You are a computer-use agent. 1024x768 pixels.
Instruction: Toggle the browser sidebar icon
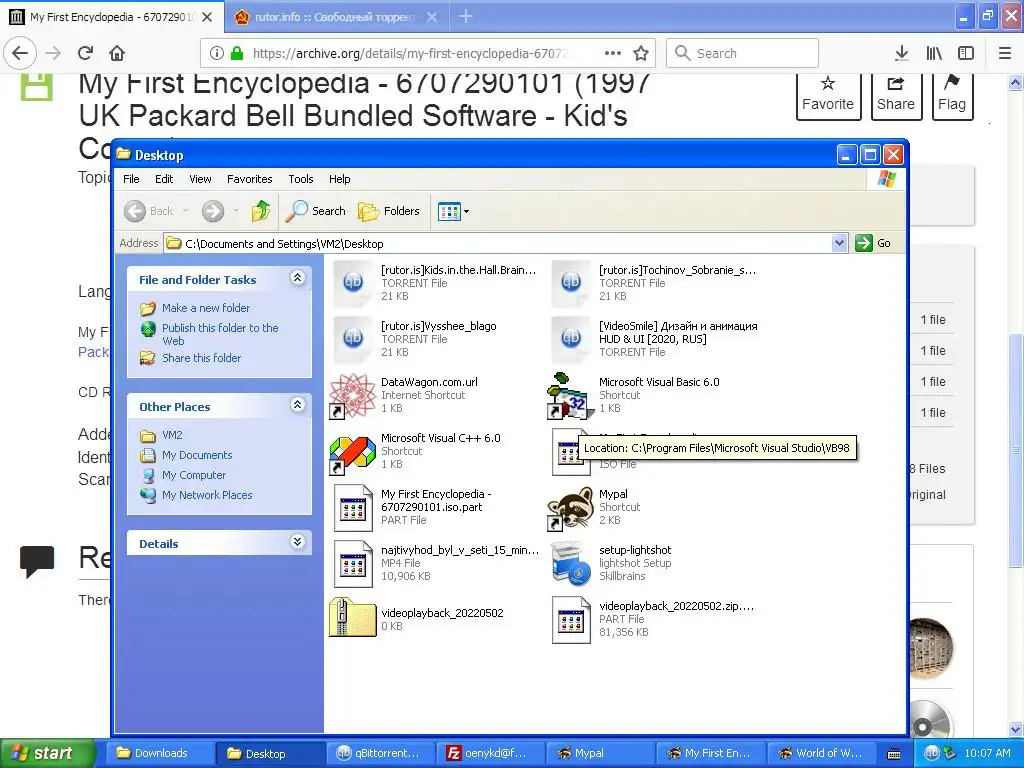[966, 53]
